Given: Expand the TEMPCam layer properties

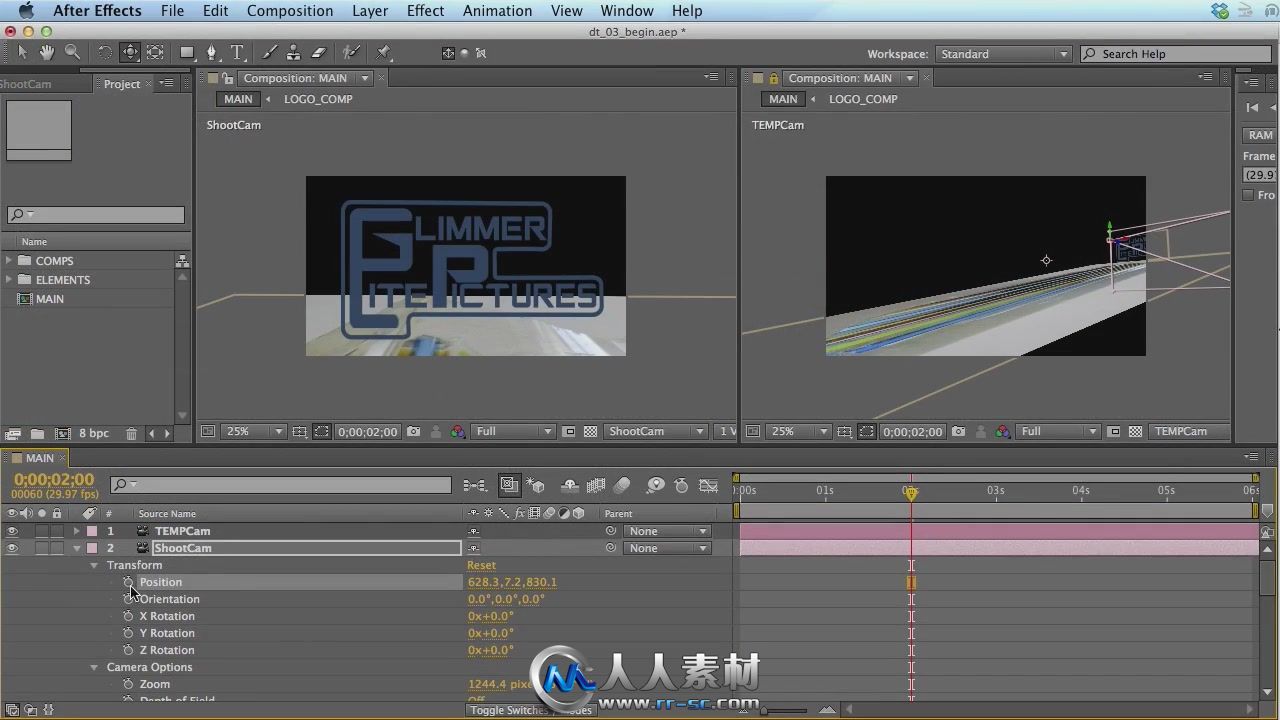Looking at the screenshot, I should (76, 531).
